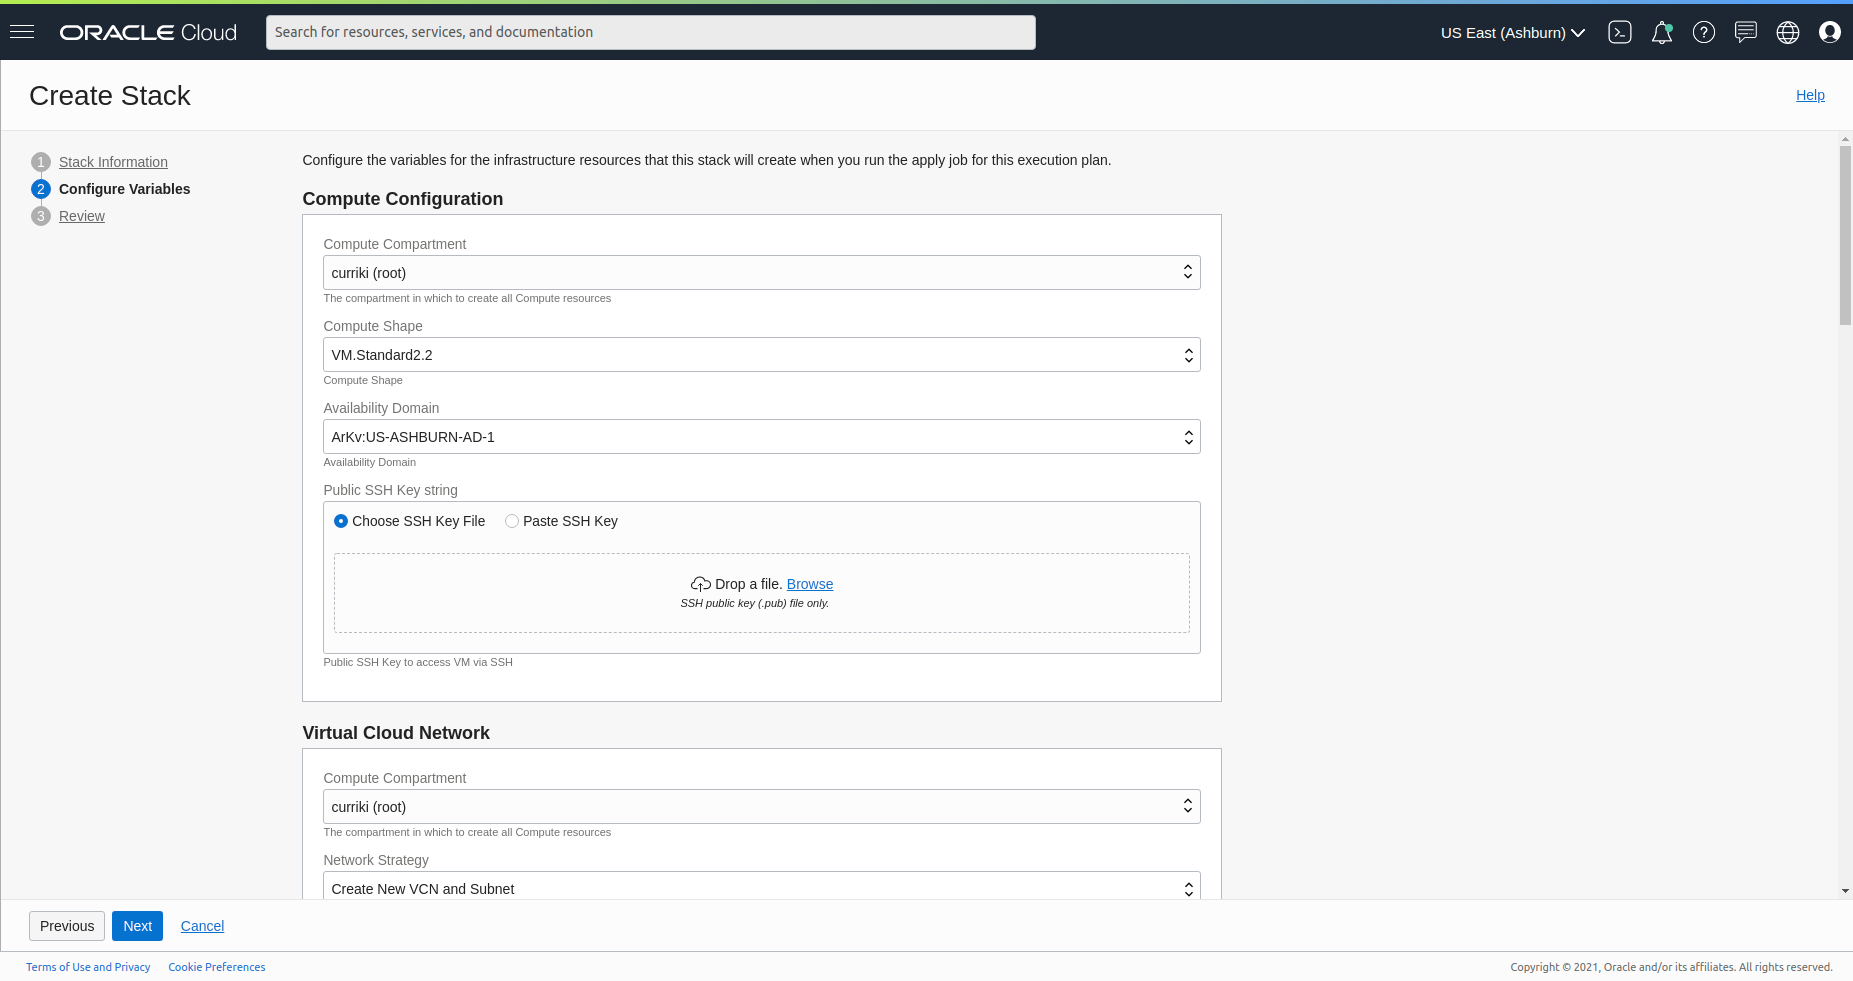Open the language globe menu
Screen dimensions: 1853x981
pyautogui.click(x=1788, y=32)
